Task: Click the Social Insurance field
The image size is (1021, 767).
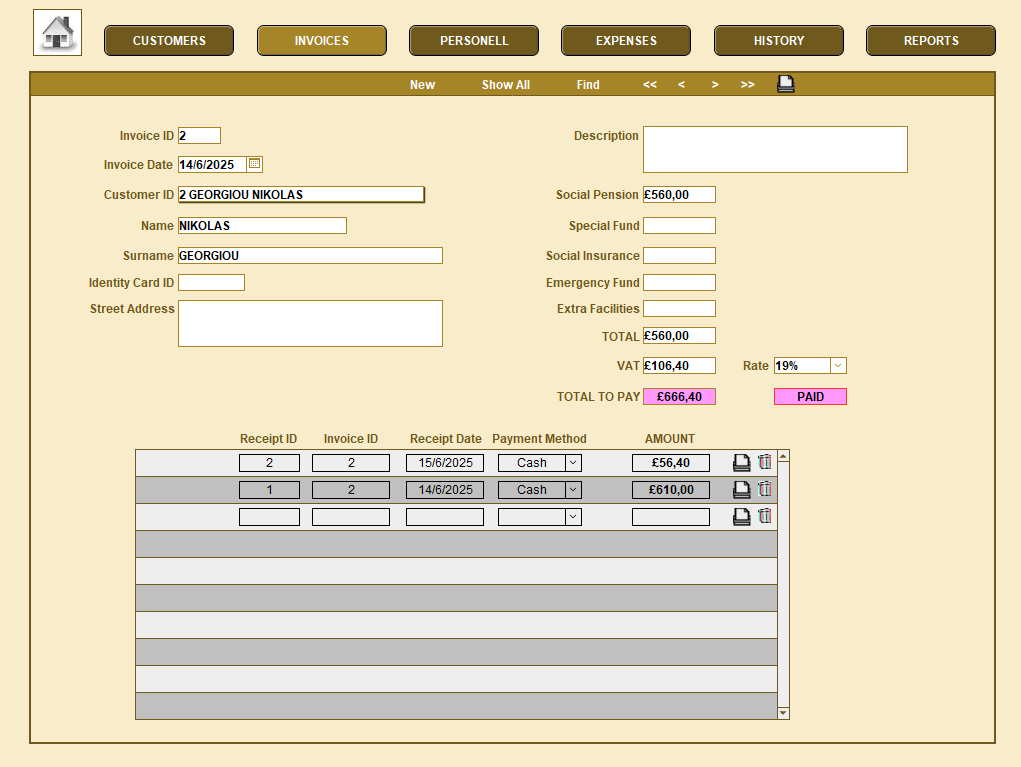Action: [679, 255]
